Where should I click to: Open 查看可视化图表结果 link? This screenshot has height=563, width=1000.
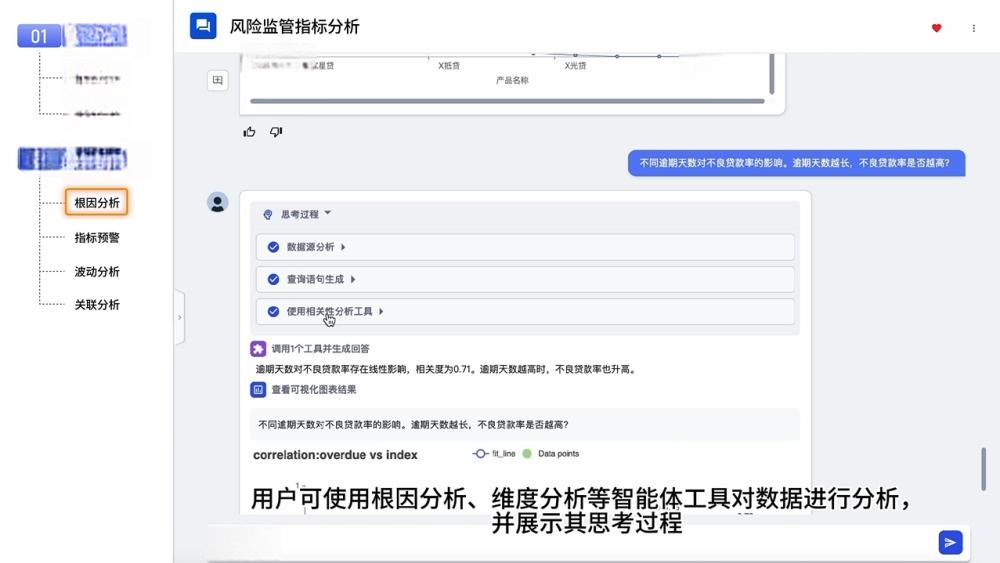coord(314,390)
